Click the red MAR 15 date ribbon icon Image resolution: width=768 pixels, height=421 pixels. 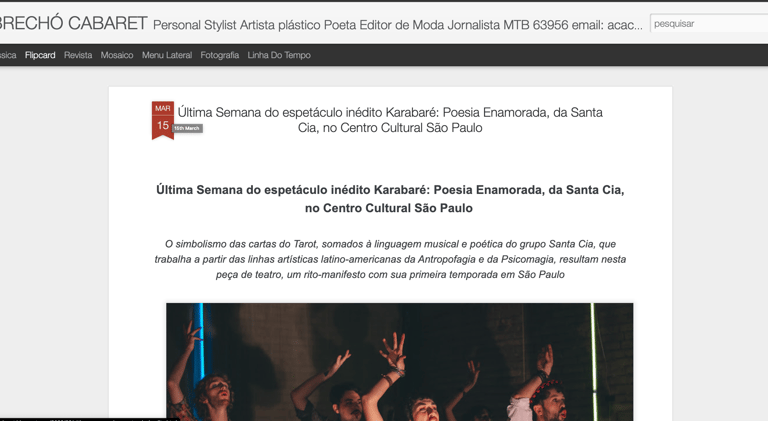[x=163, y=120]
